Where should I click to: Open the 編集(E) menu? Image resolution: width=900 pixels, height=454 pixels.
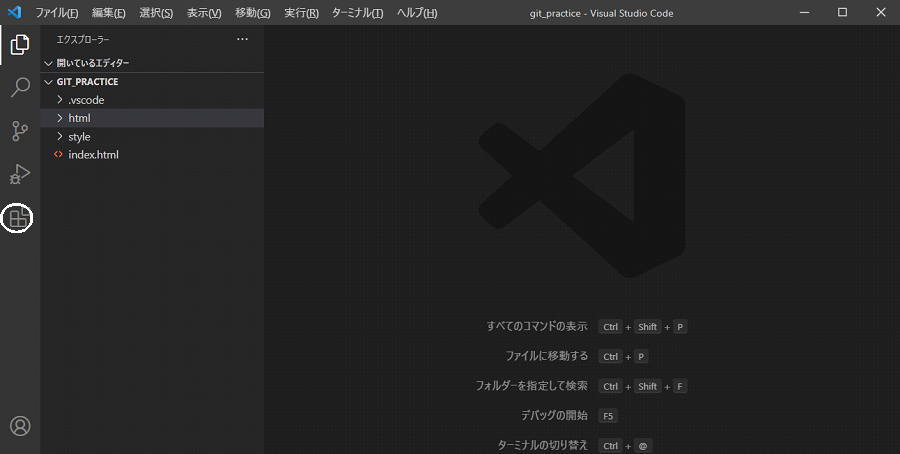coord(108,13)
